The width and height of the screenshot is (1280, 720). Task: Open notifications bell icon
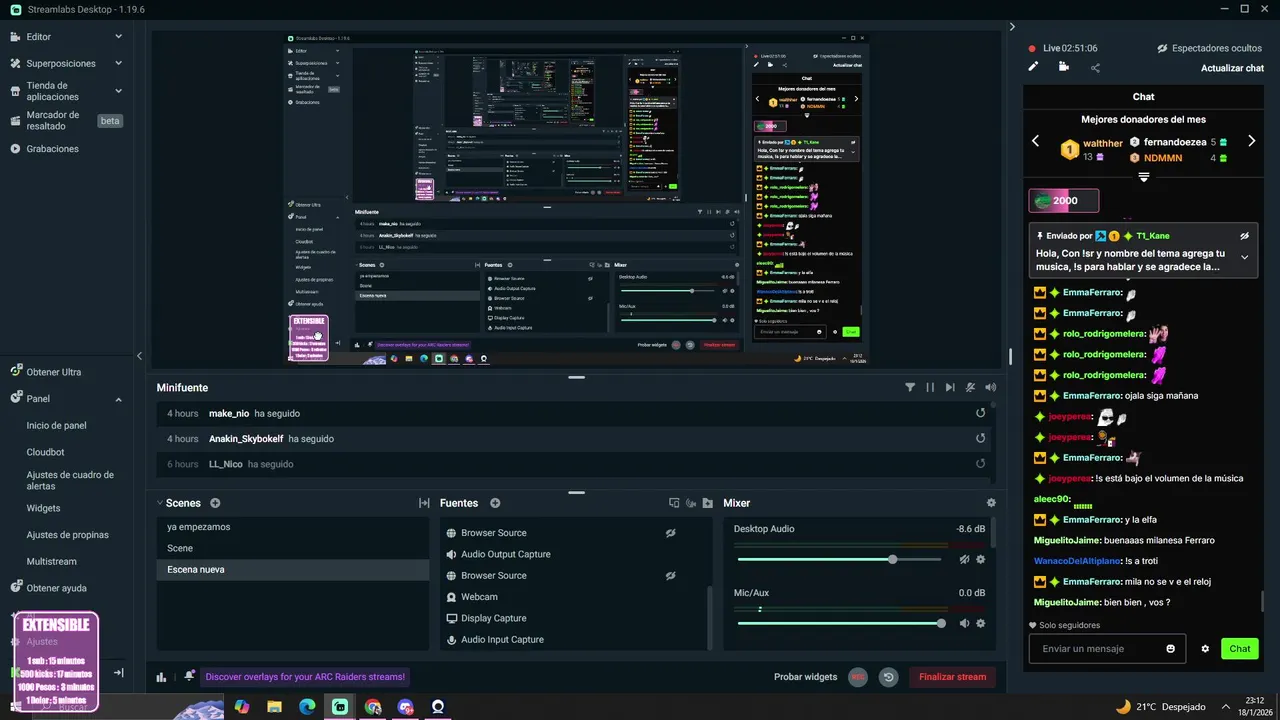189,677
